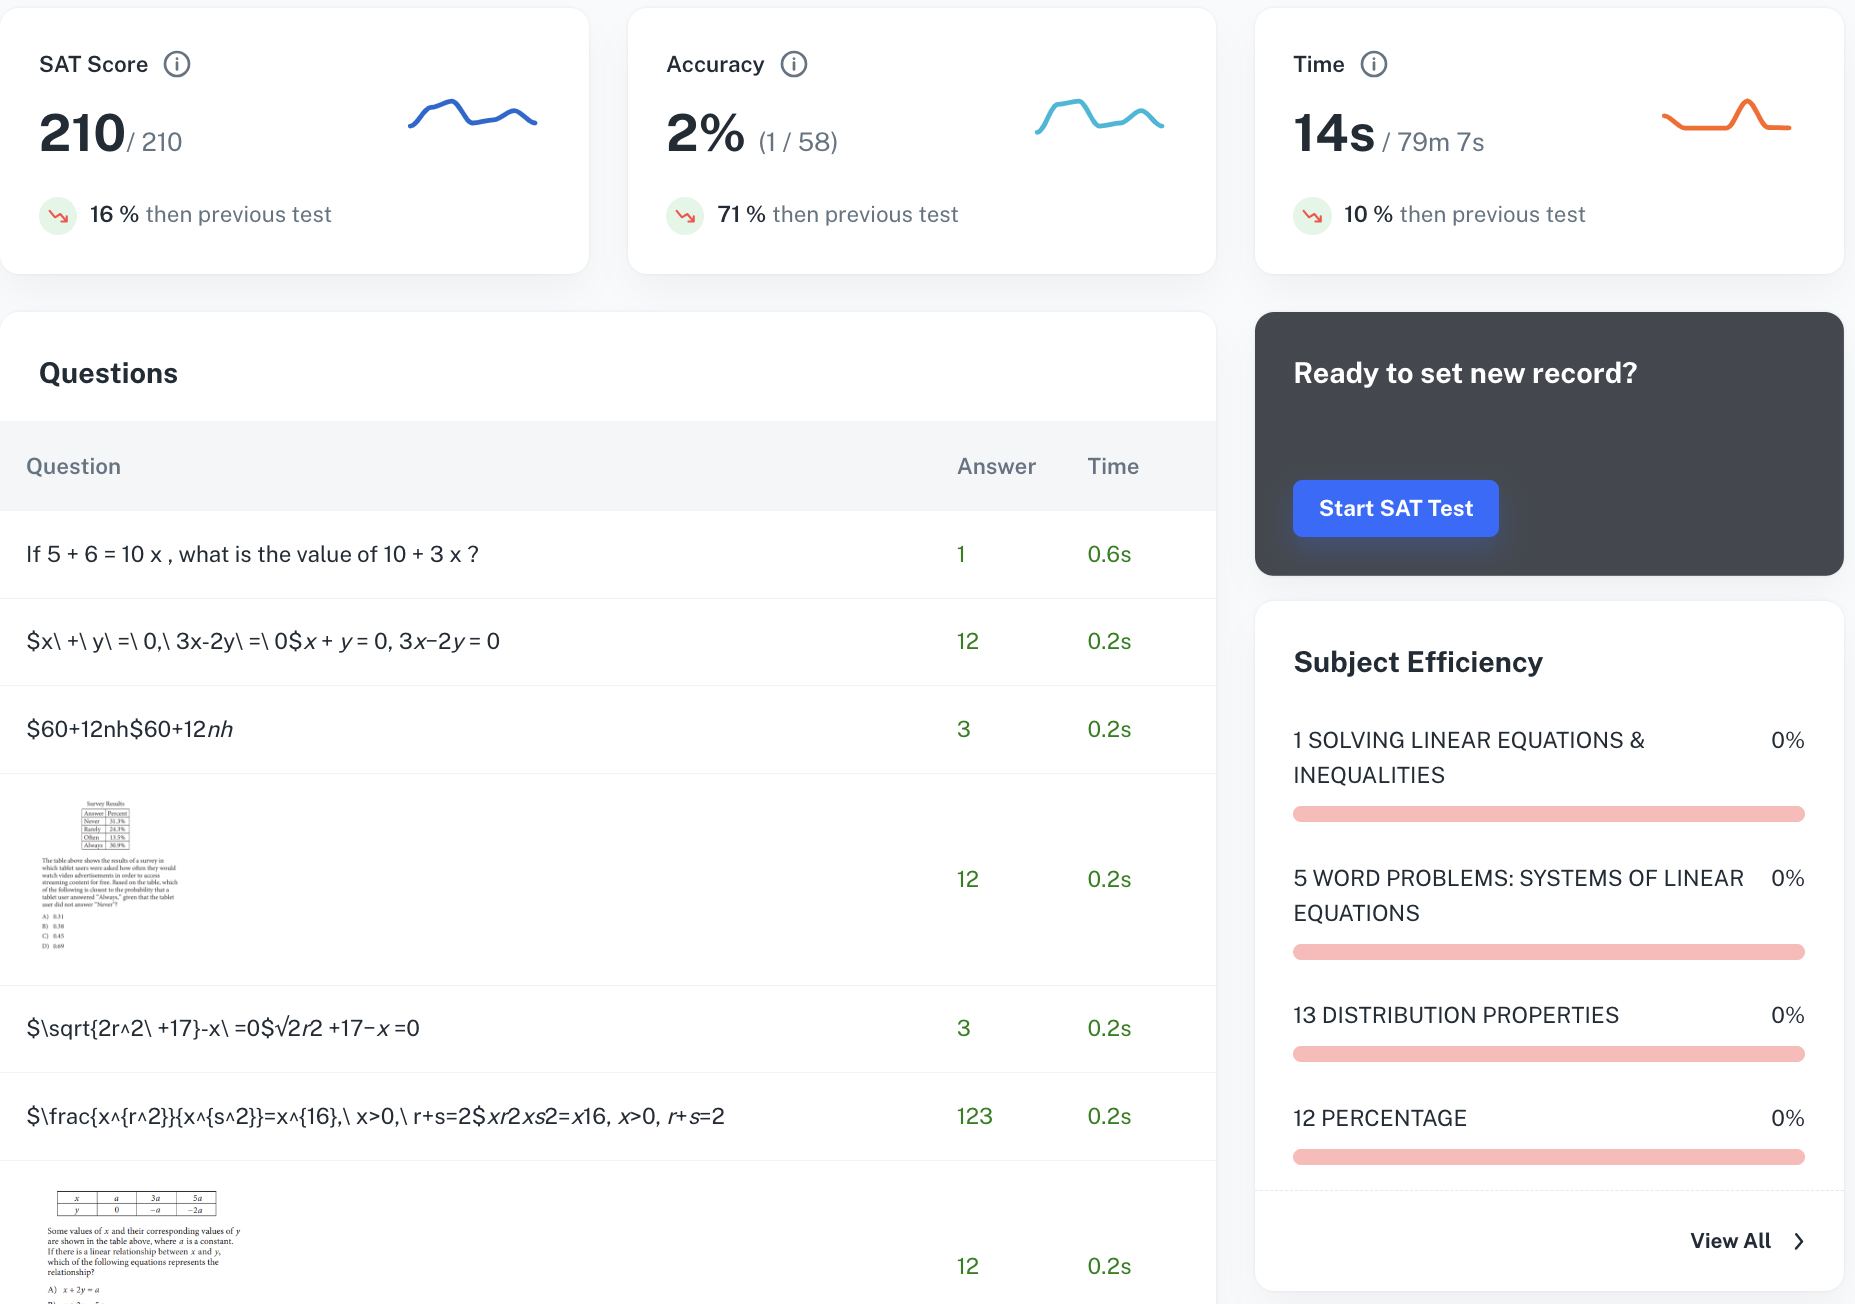The height and width of the screenshot is (1304, 1855).
Task: Click the Answer column header
Action: point(996,466)
